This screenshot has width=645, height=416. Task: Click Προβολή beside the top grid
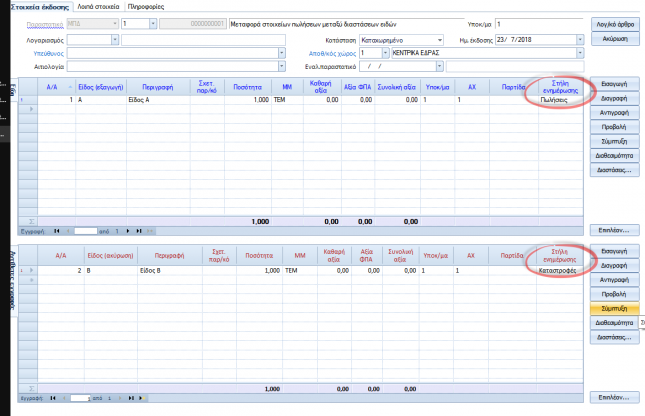(614, 127)
